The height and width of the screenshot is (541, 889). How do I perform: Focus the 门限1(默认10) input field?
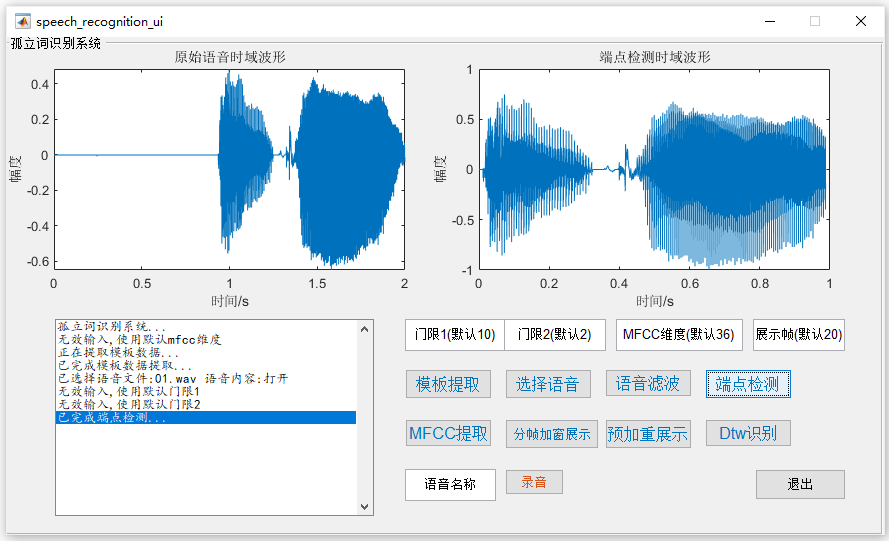pos(455,335)
